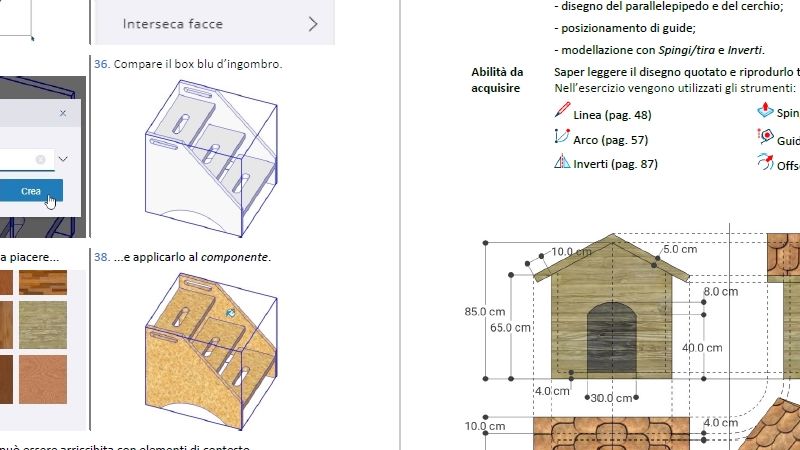Viewport: 800px width, 450px height.
Task: Click 'modellazione con Spingi/tira e Inverti' line
Action: 660,50
